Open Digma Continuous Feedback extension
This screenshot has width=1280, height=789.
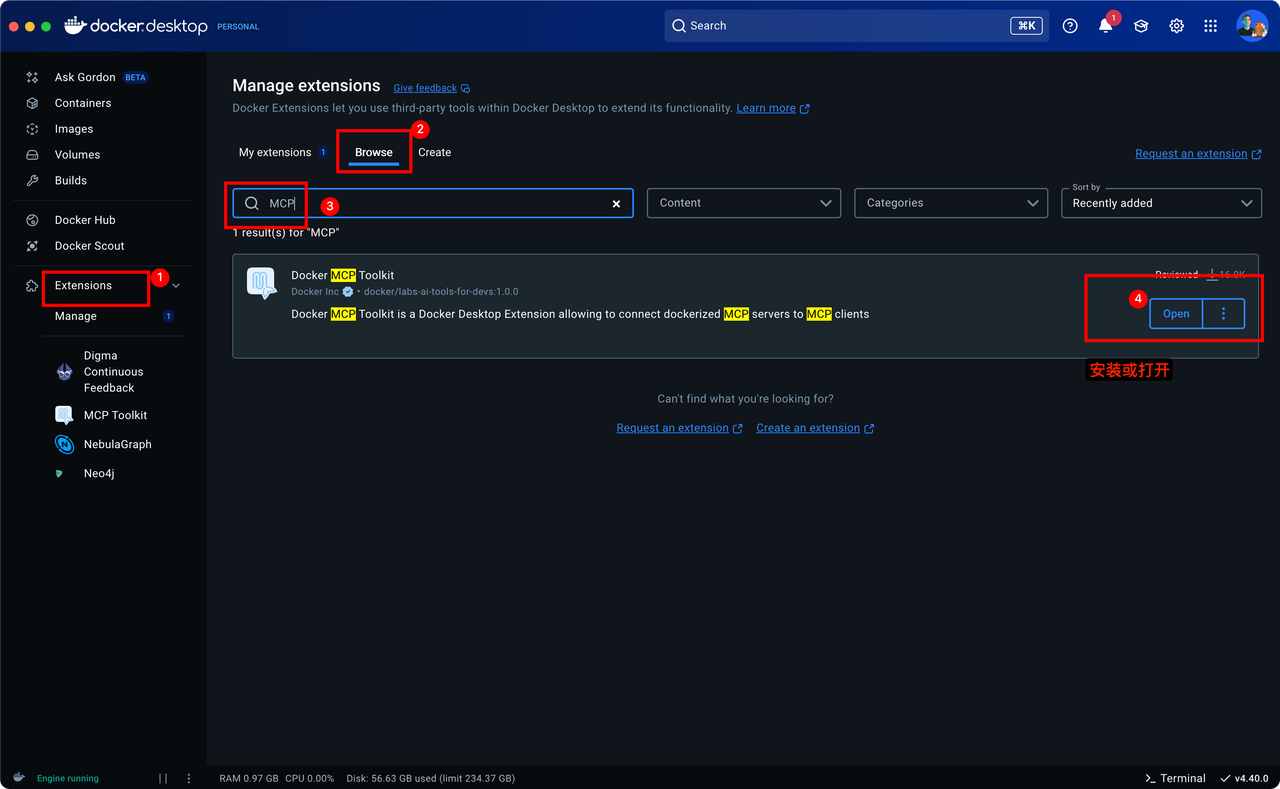114,372
